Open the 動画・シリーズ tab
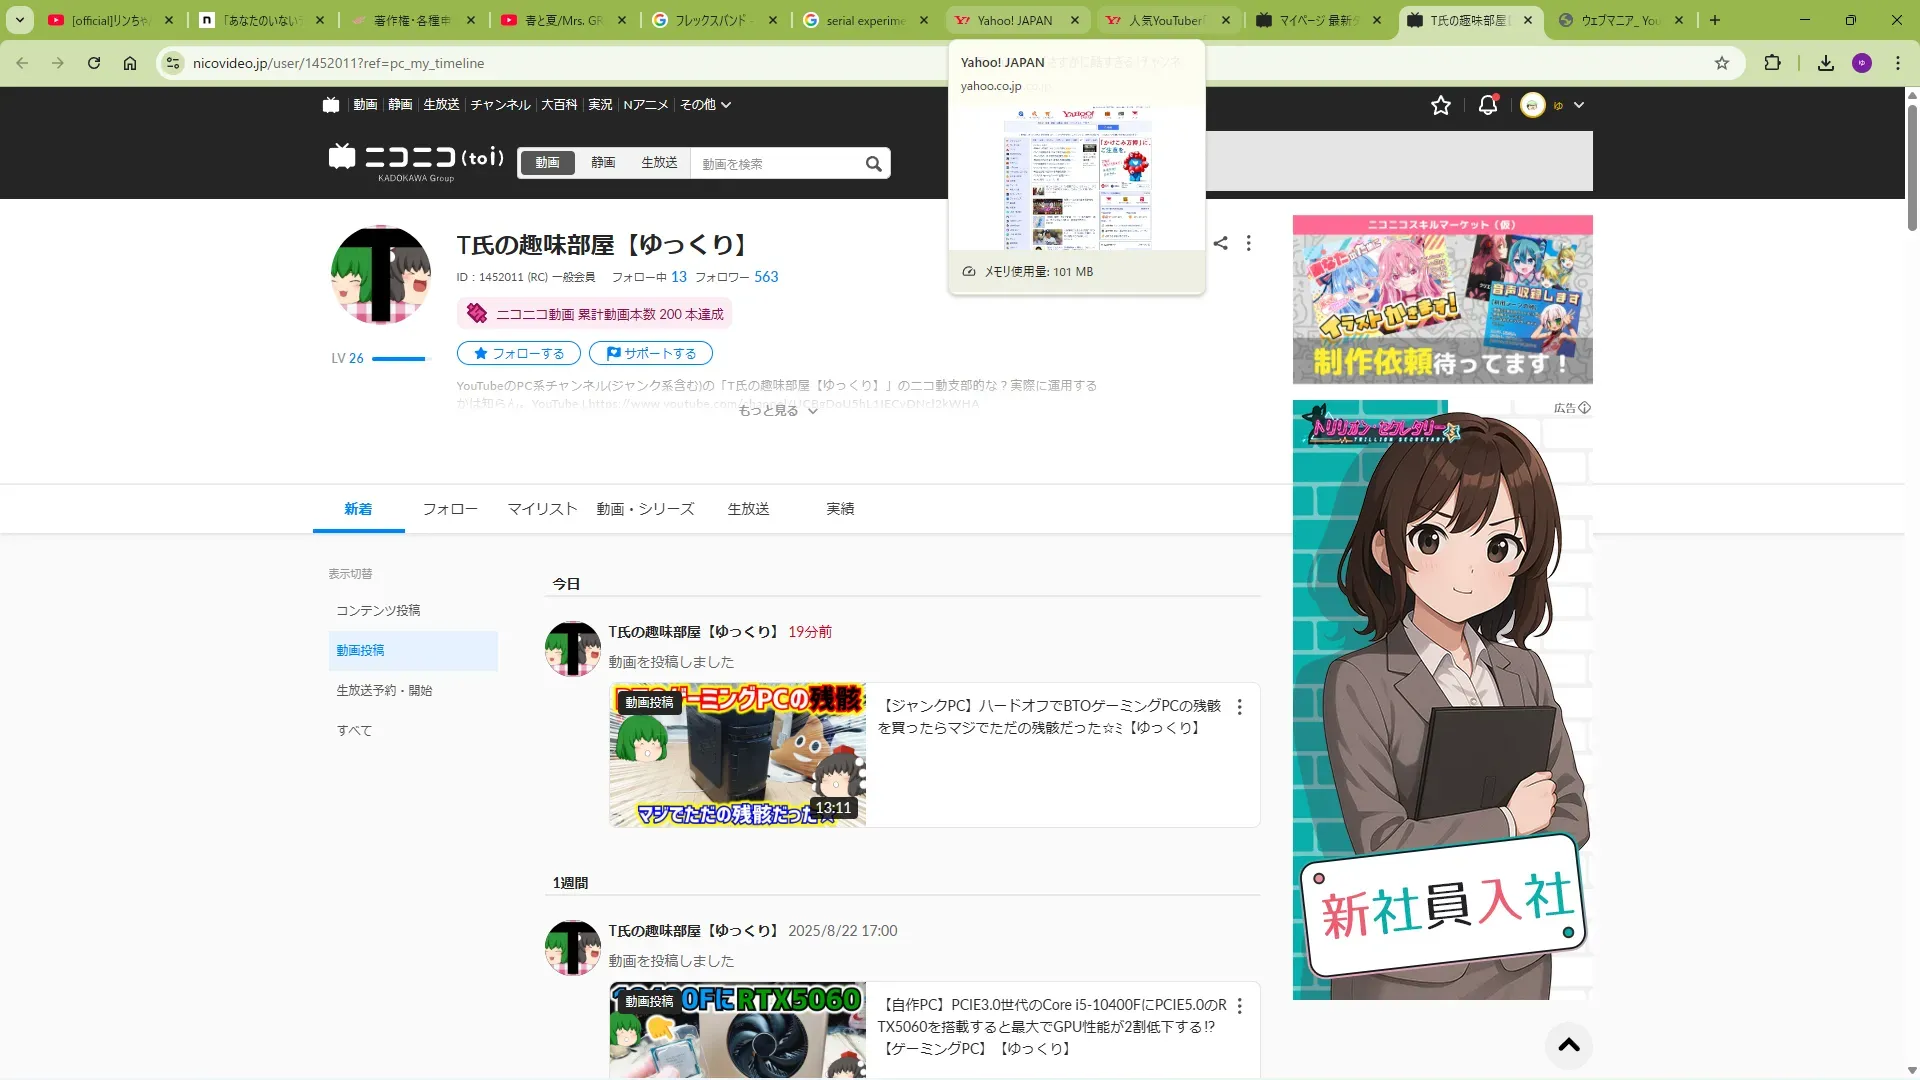This screenshot has height=1080, width=1920. [x=645, y=509]
